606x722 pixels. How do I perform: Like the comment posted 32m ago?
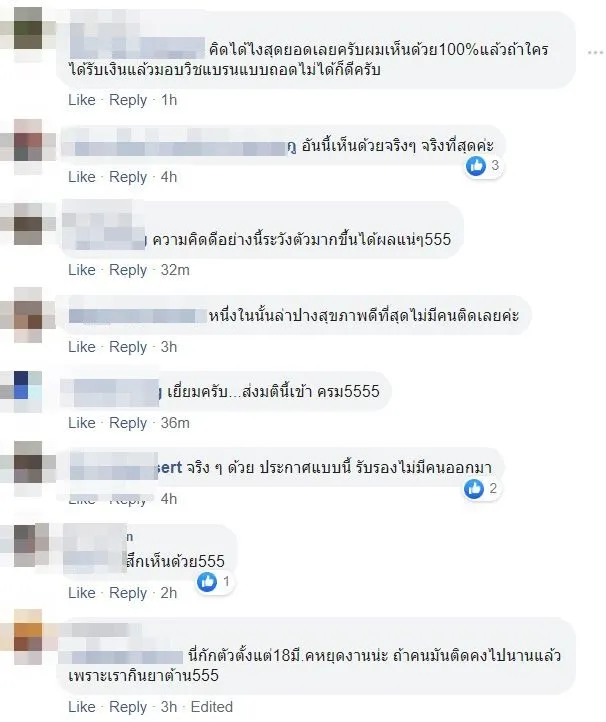82,270
